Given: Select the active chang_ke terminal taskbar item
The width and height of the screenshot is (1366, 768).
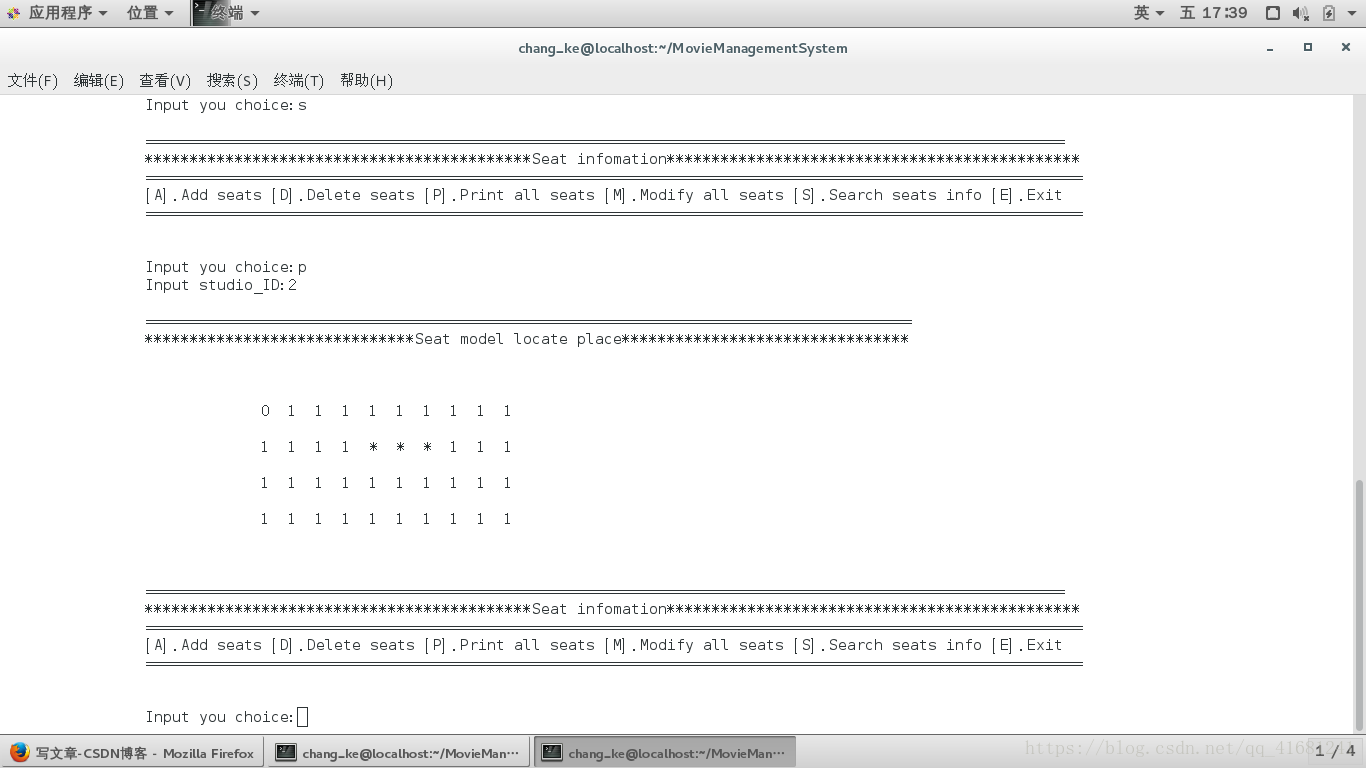Looking at the screenshot, I should click(665, 753).
